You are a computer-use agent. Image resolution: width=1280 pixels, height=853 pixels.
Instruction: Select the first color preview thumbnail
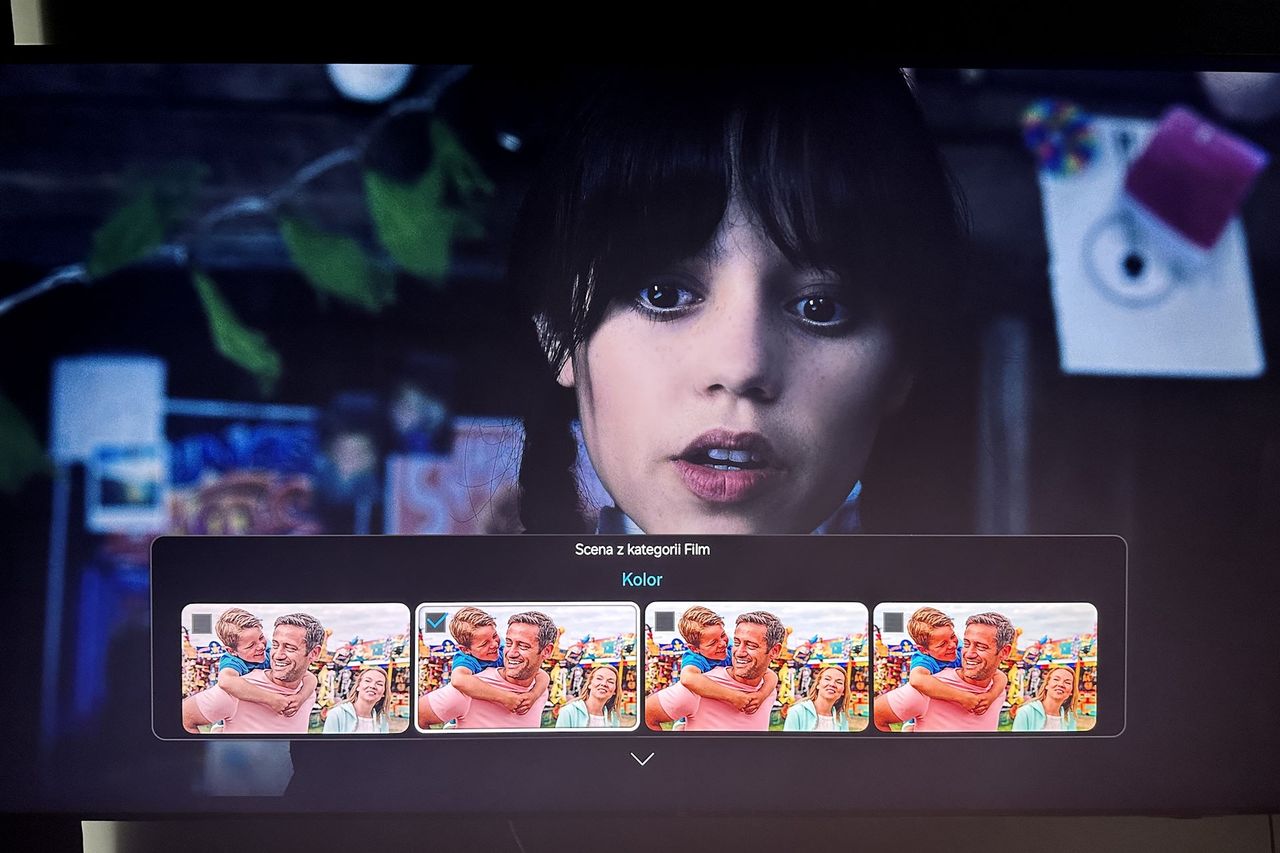(x=296, y=667)
